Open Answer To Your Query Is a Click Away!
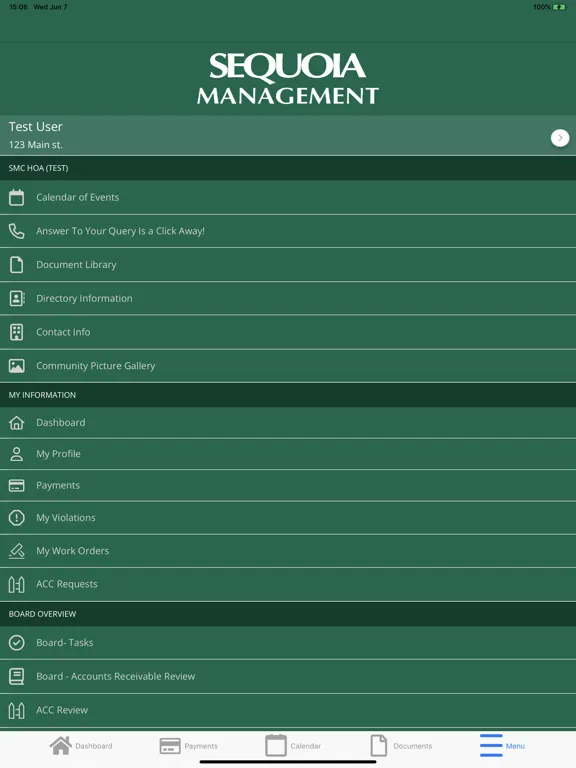 pyautogui.click(x=288, y=231)
